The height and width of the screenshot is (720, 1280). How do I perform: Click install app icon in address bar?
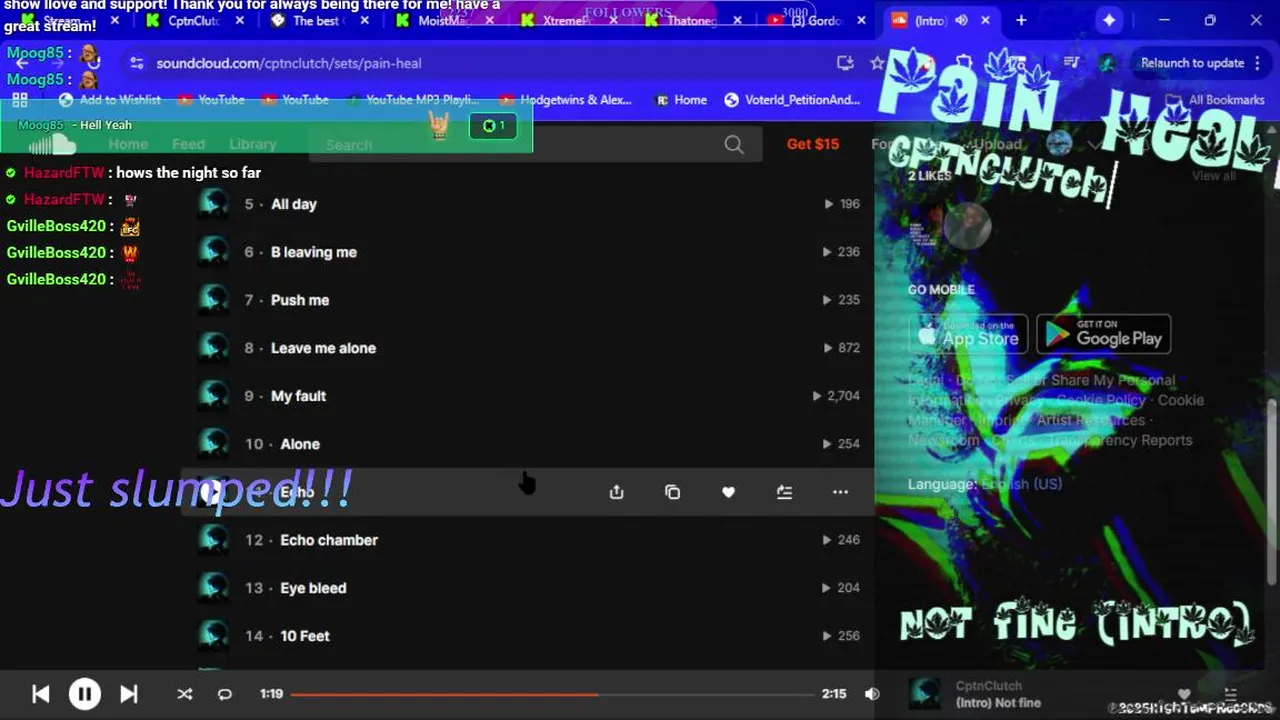tap(845, 63)
